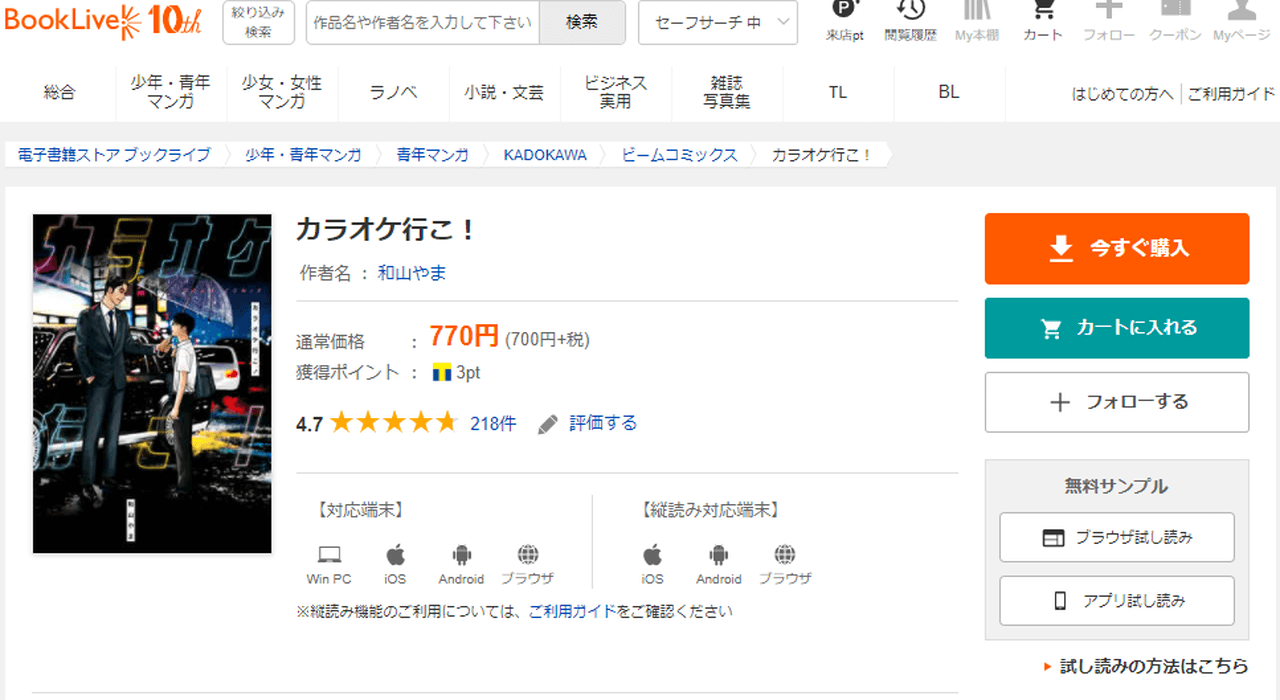
Task: Add book with カートに入れる button
Action: click(1117, 328)
